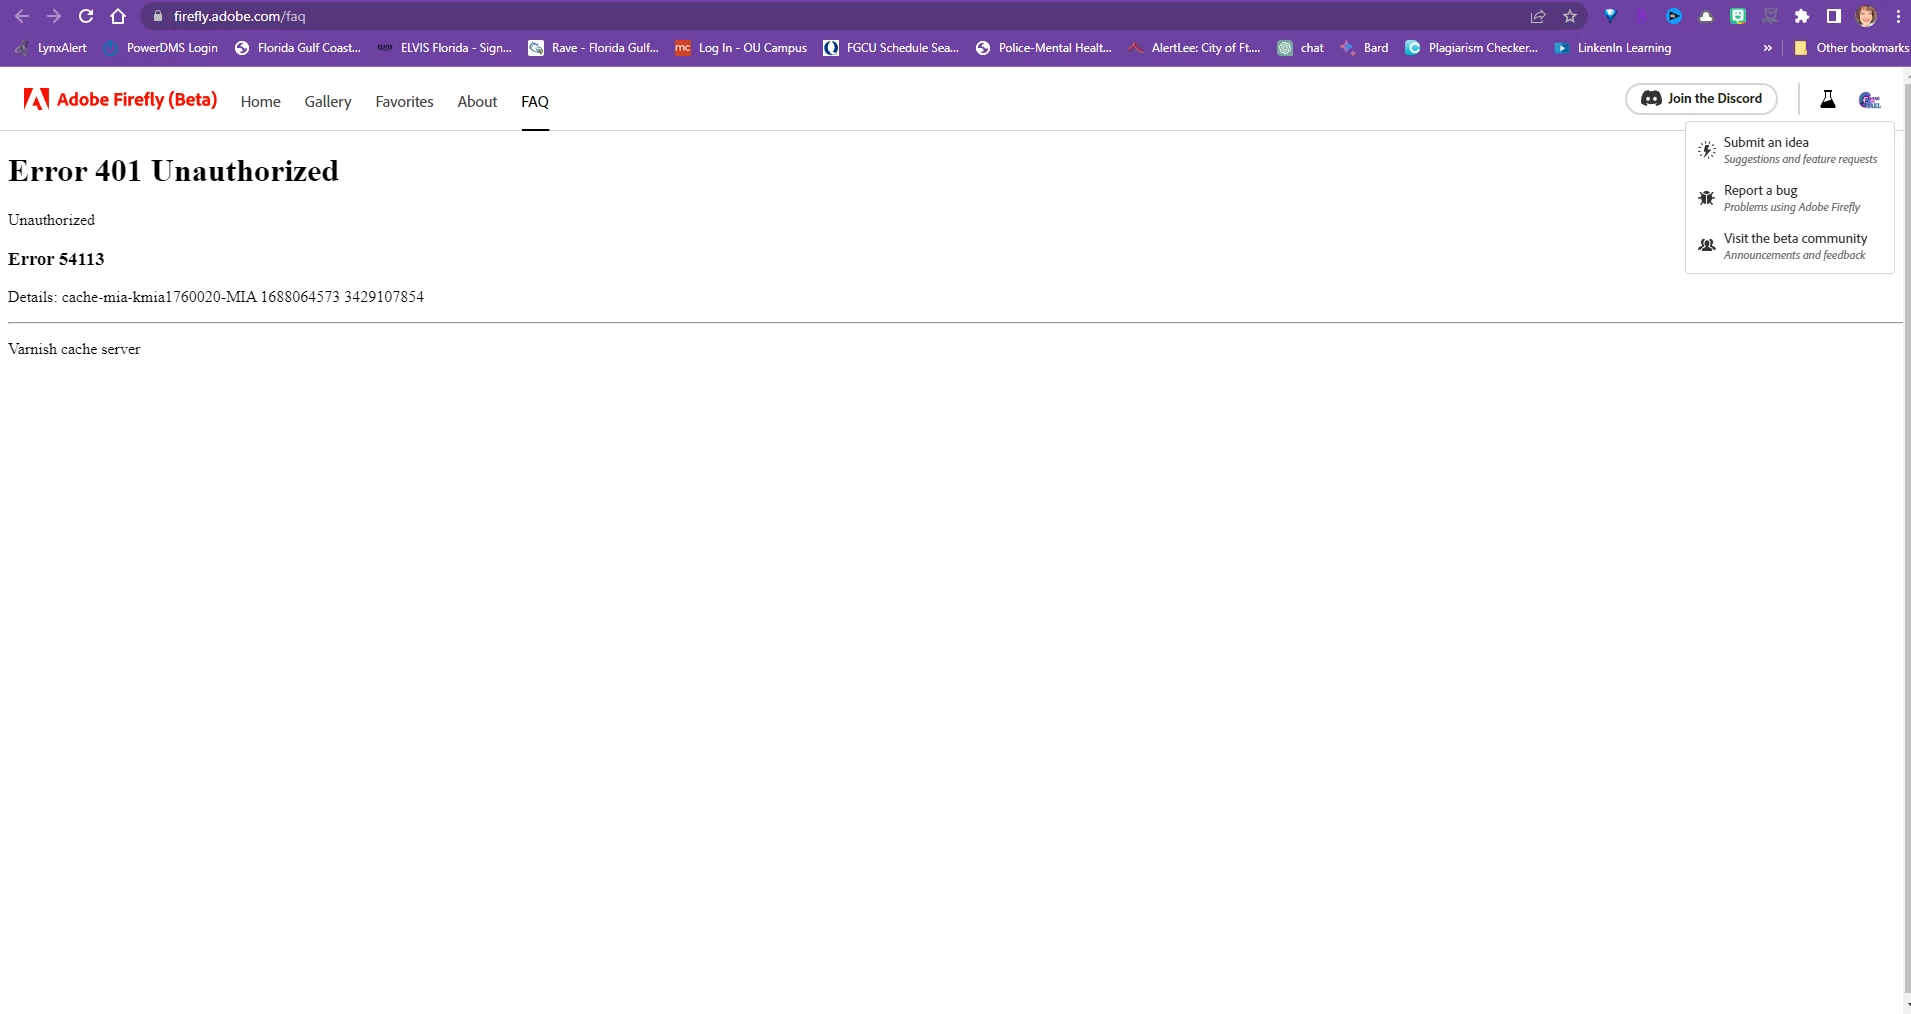Click the Join the Discord button
Viewport: 1911px width, 1014px height.
point(1701,99)
